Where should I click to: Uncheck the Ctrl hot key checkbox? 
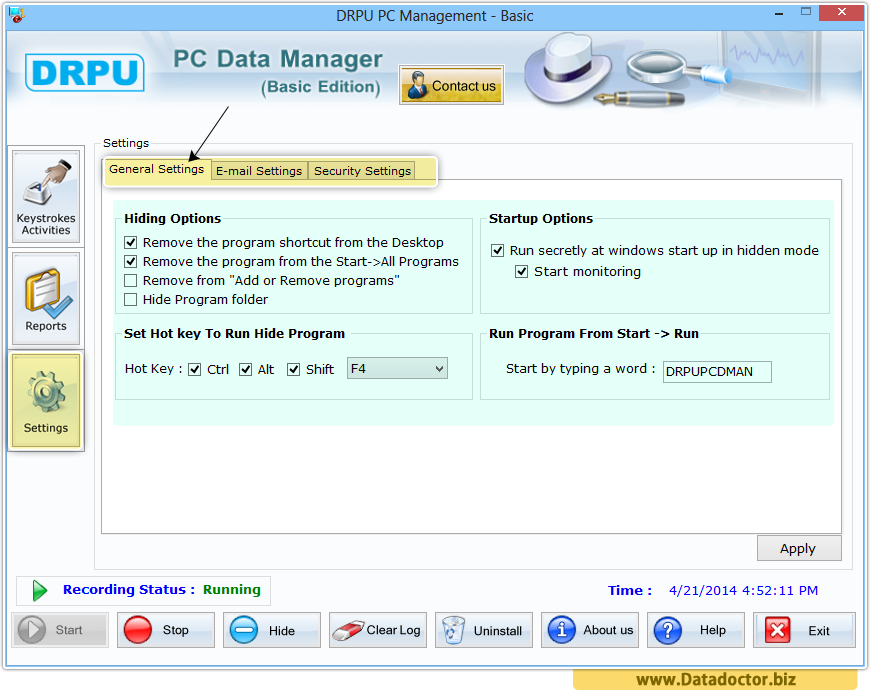[194, 369]
